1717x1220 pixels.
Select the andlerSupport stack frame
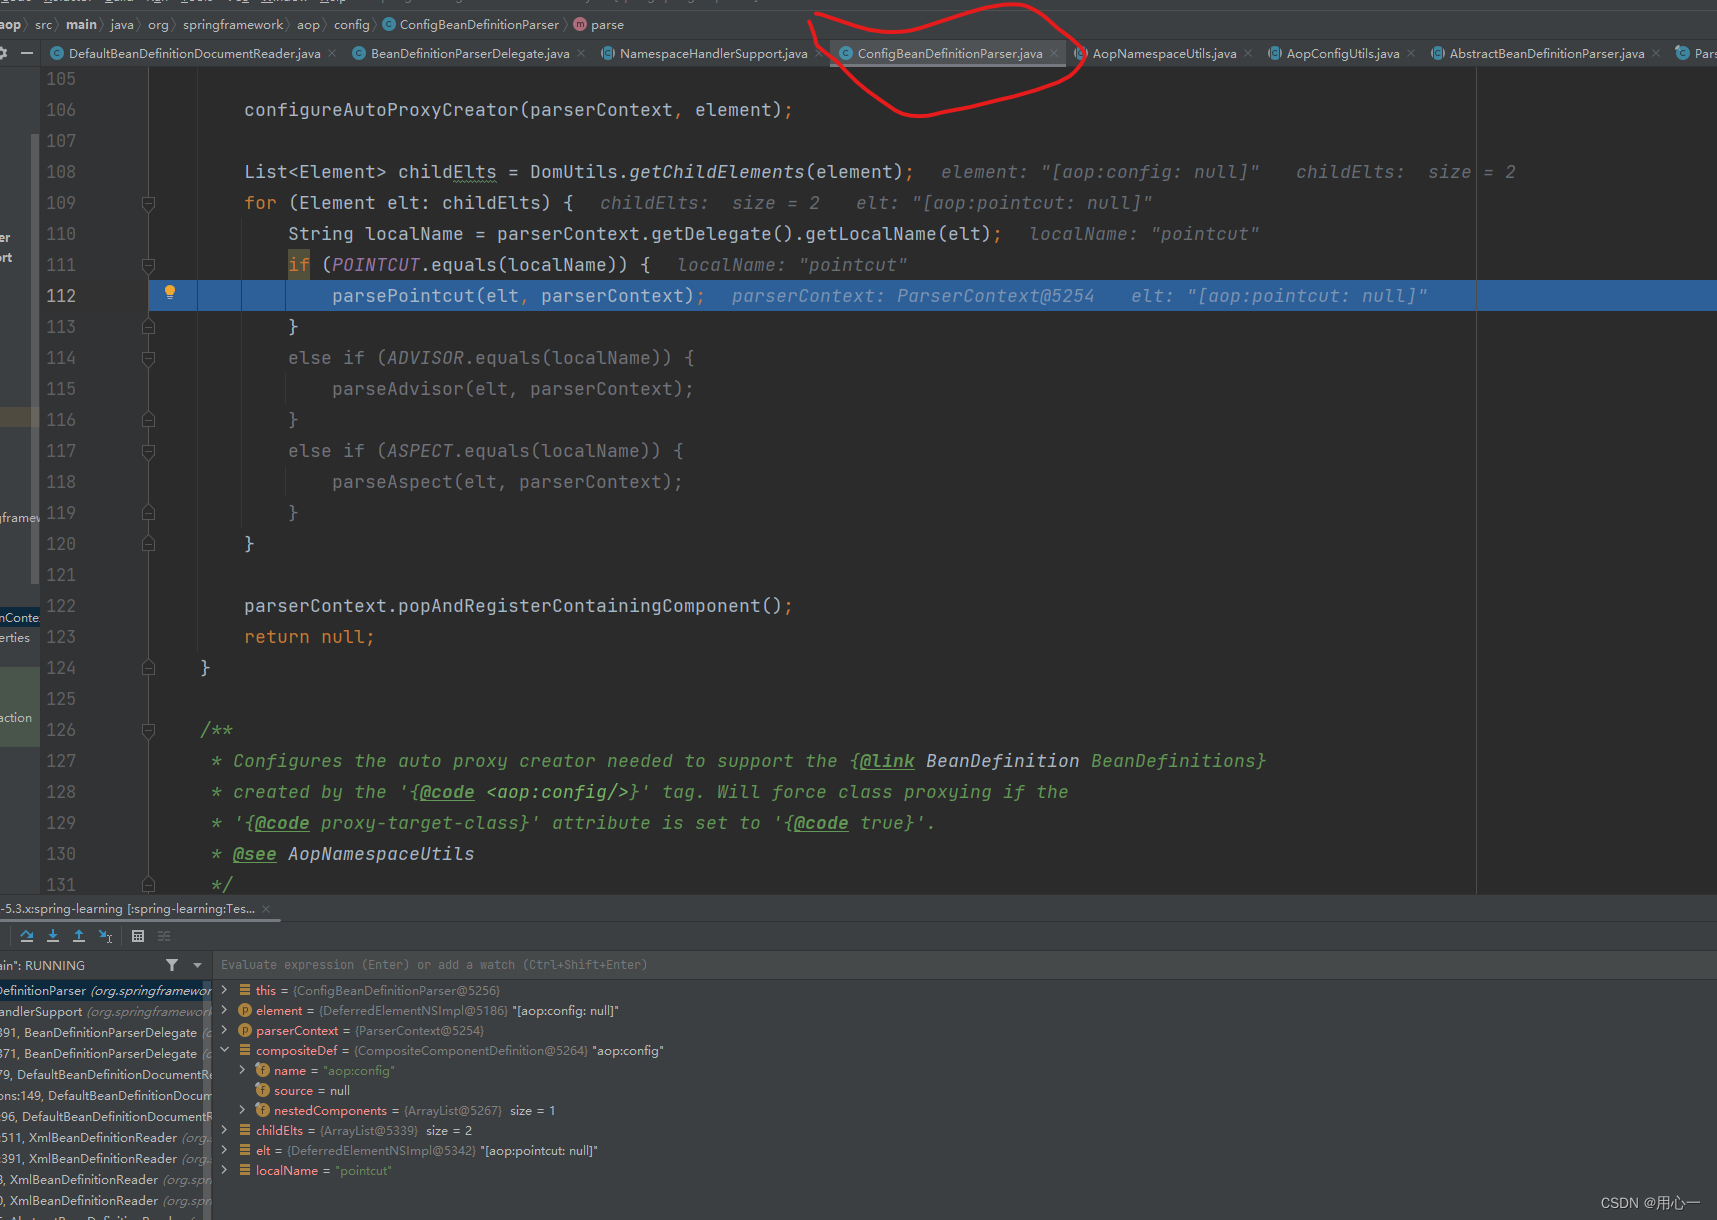coord(105,1012)
